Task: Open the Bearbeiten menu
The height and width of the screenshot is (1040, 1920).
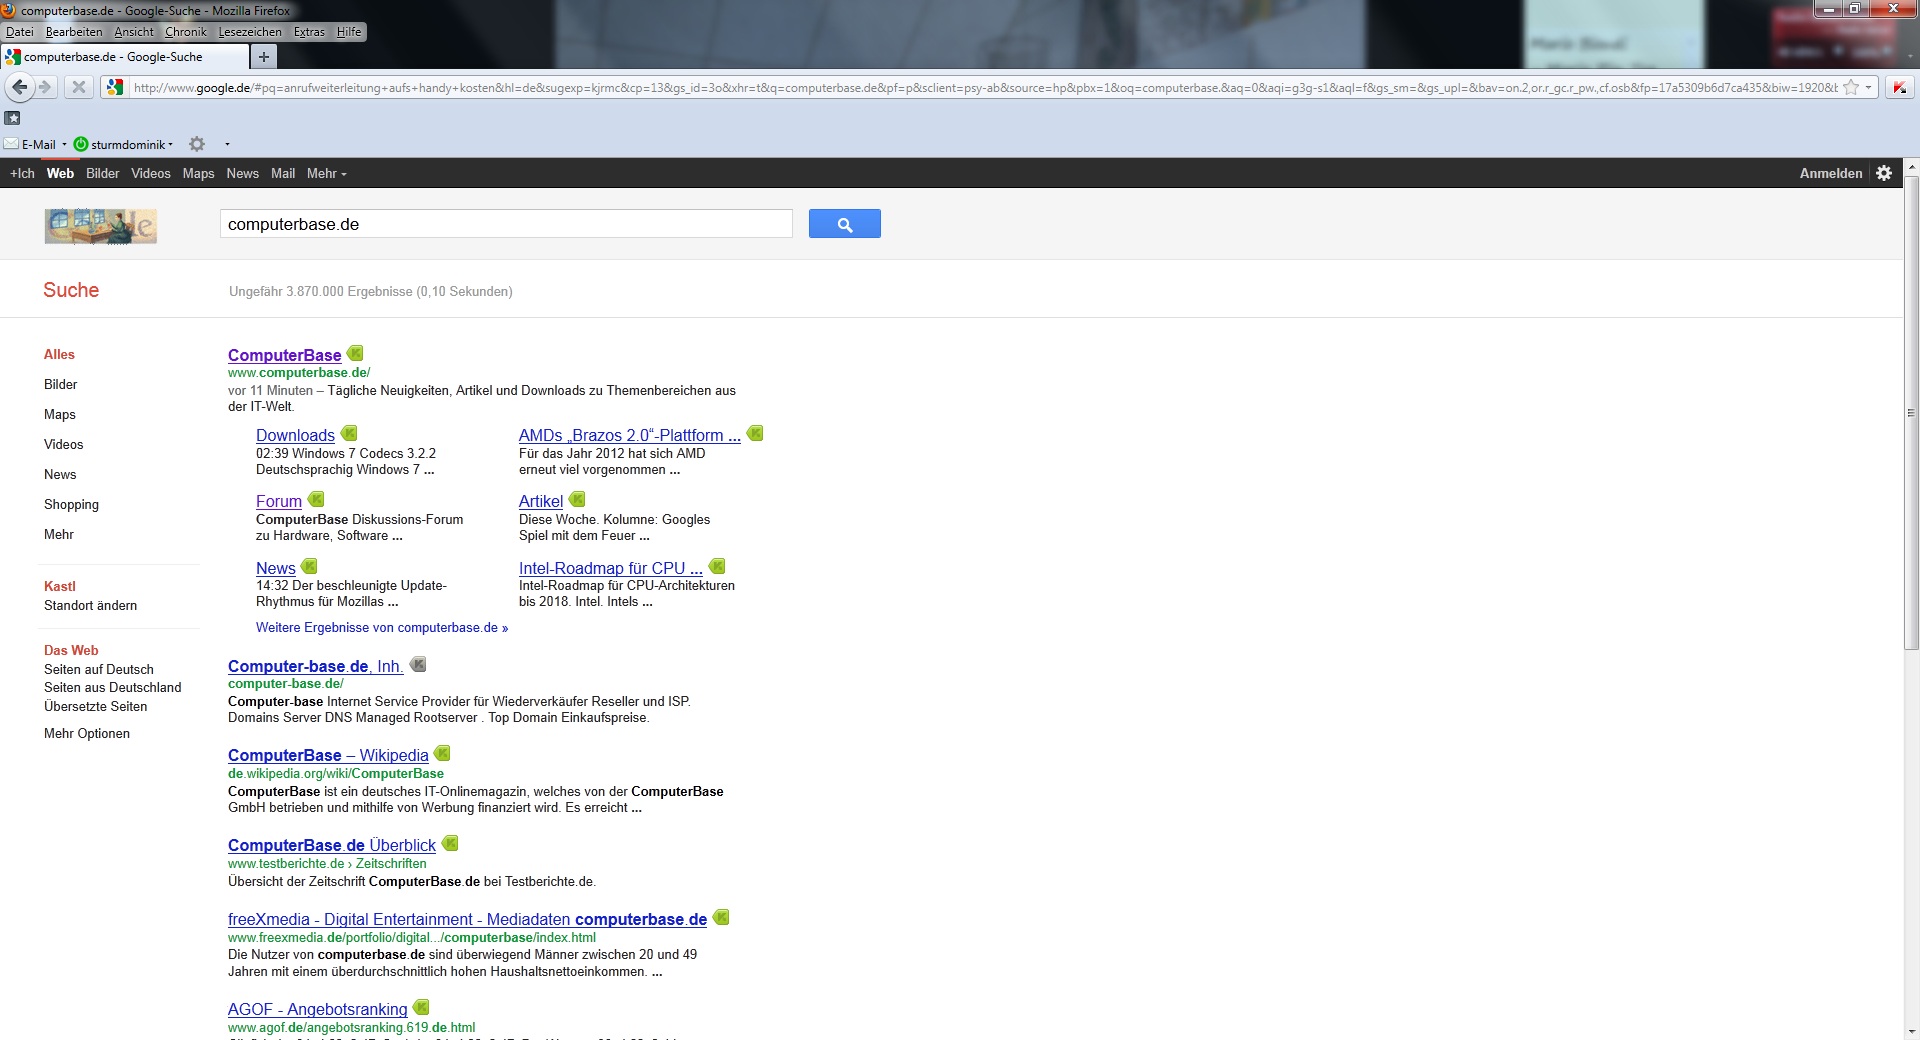Action: click(x=74, y=32)
